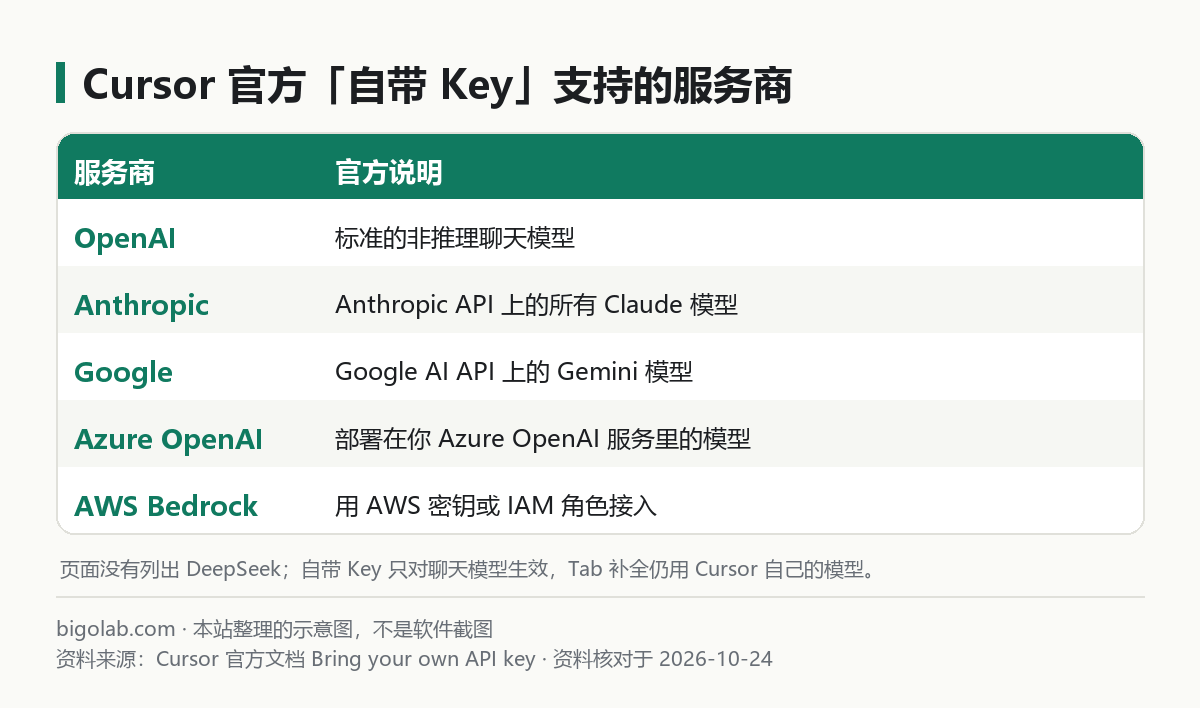1200x708 pixels.
Task: Click the footnote mentioning DeepSeek
Action: (468, 570)
